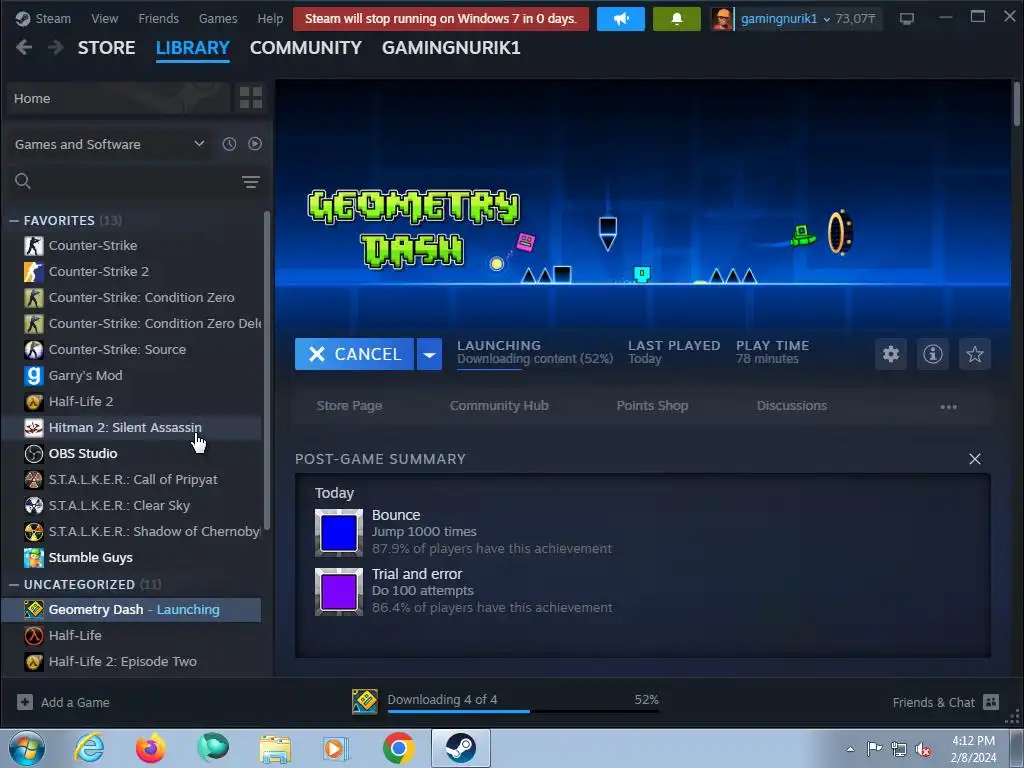The width and height of the screenshot is (1024, 768).
Task: Show more game links ellipsis menu
Action: pyautogui.click(x=948, y=406)
